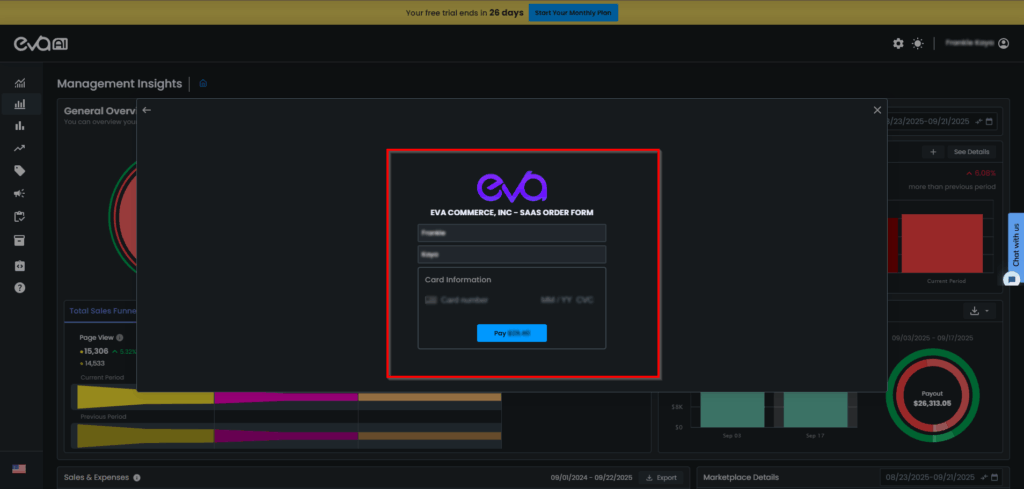
Task: Select the Total Sales Funnel tab
Action: tap(103, 311)
